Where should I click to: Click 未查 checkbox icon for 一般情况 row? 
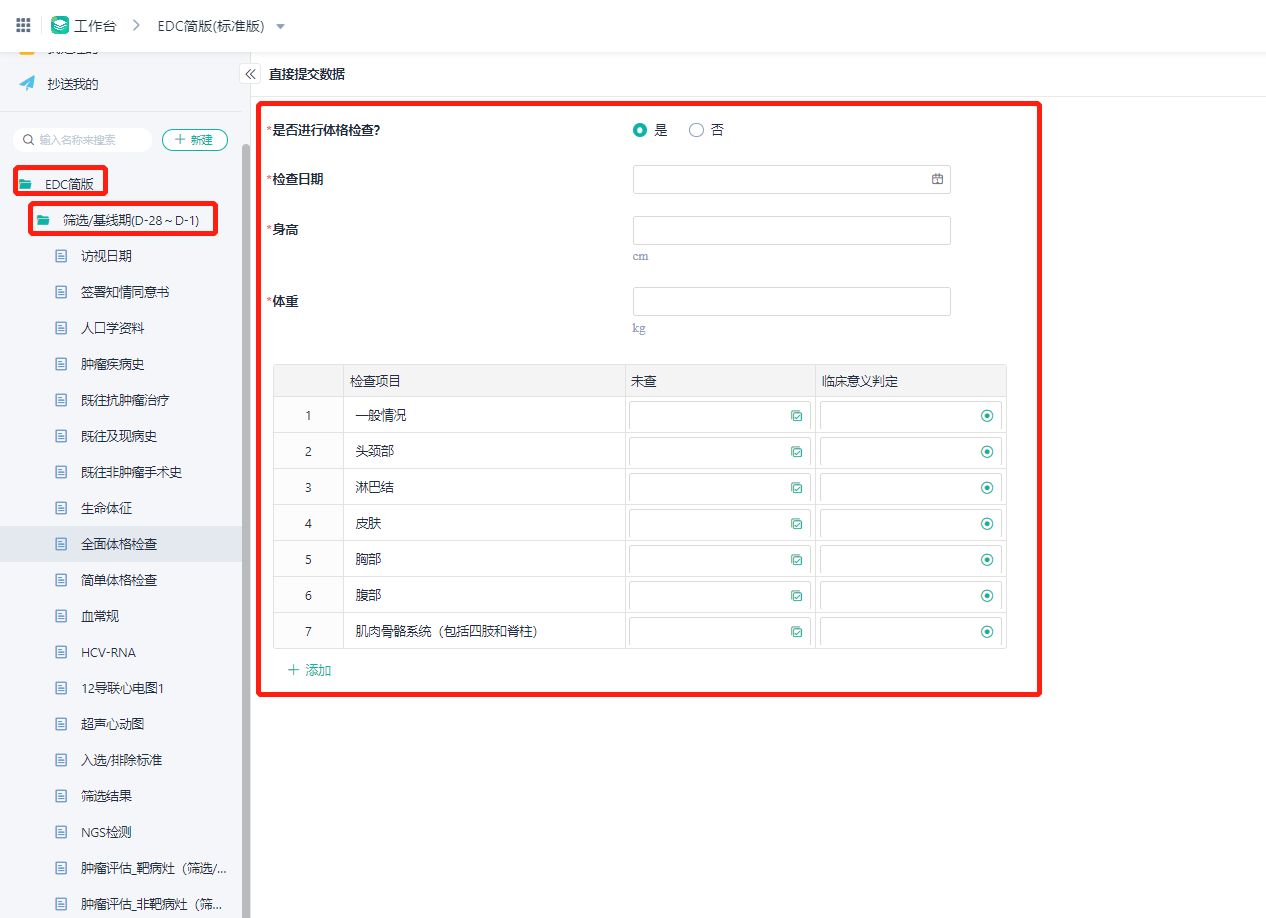point(796,416)
